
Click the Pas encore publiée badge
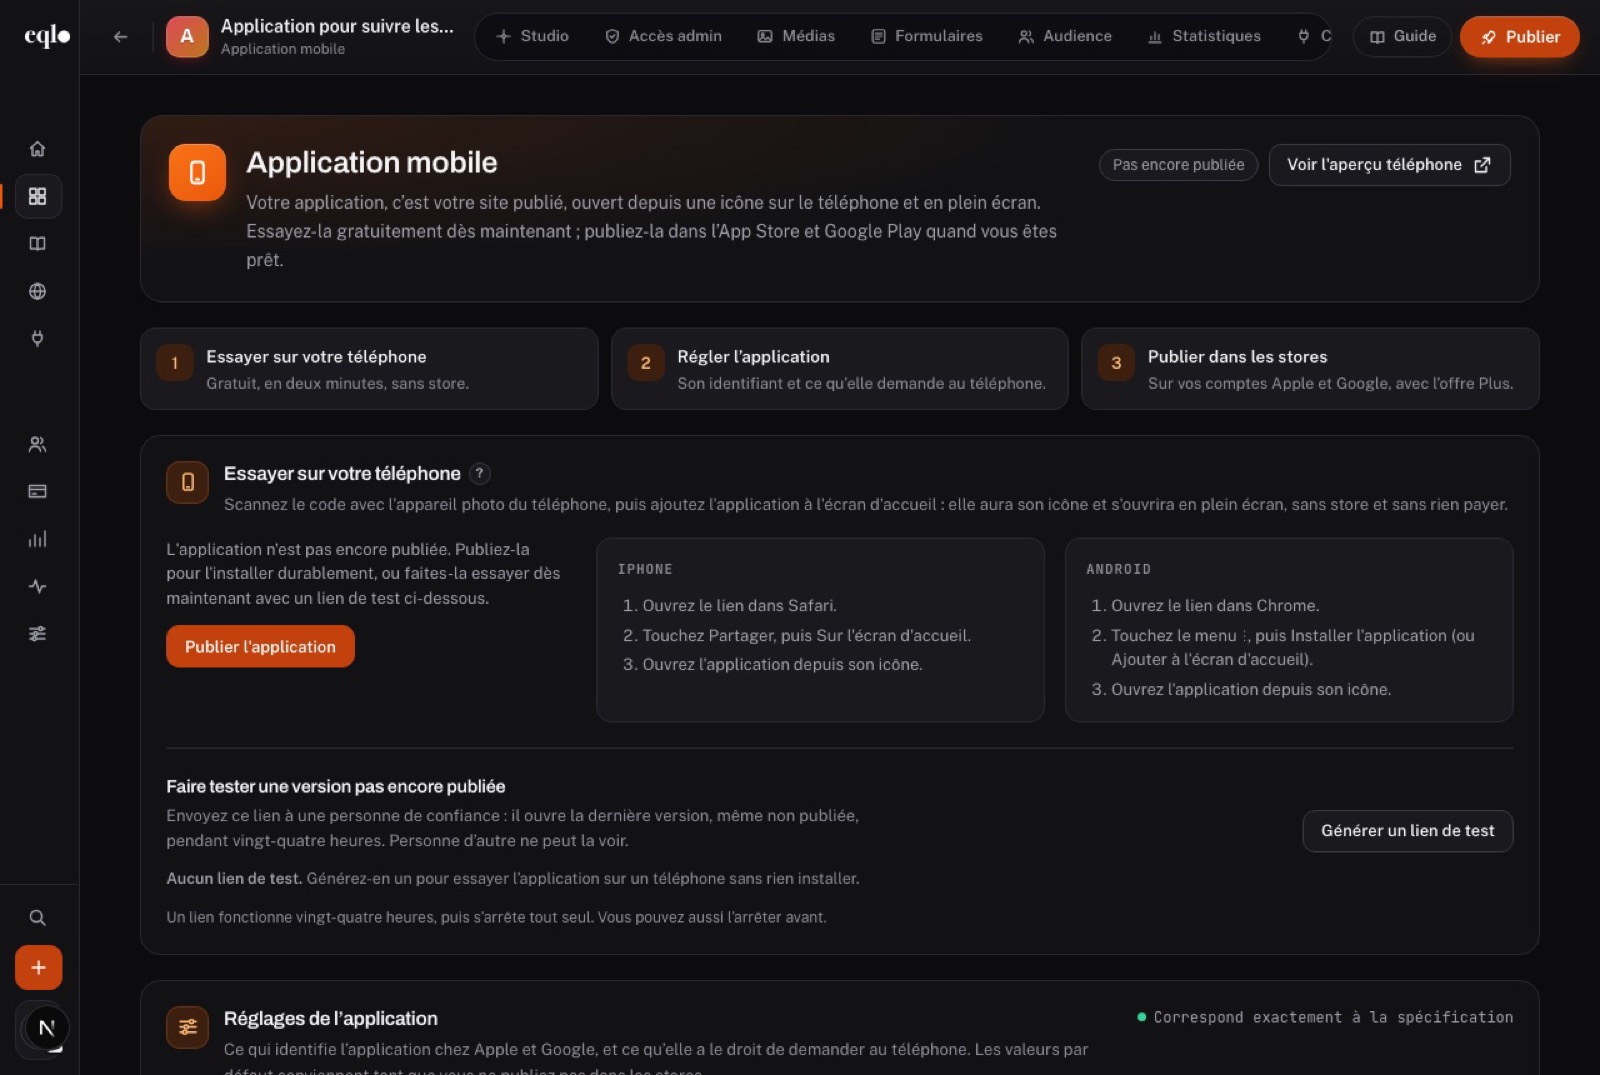[1178, 165]
